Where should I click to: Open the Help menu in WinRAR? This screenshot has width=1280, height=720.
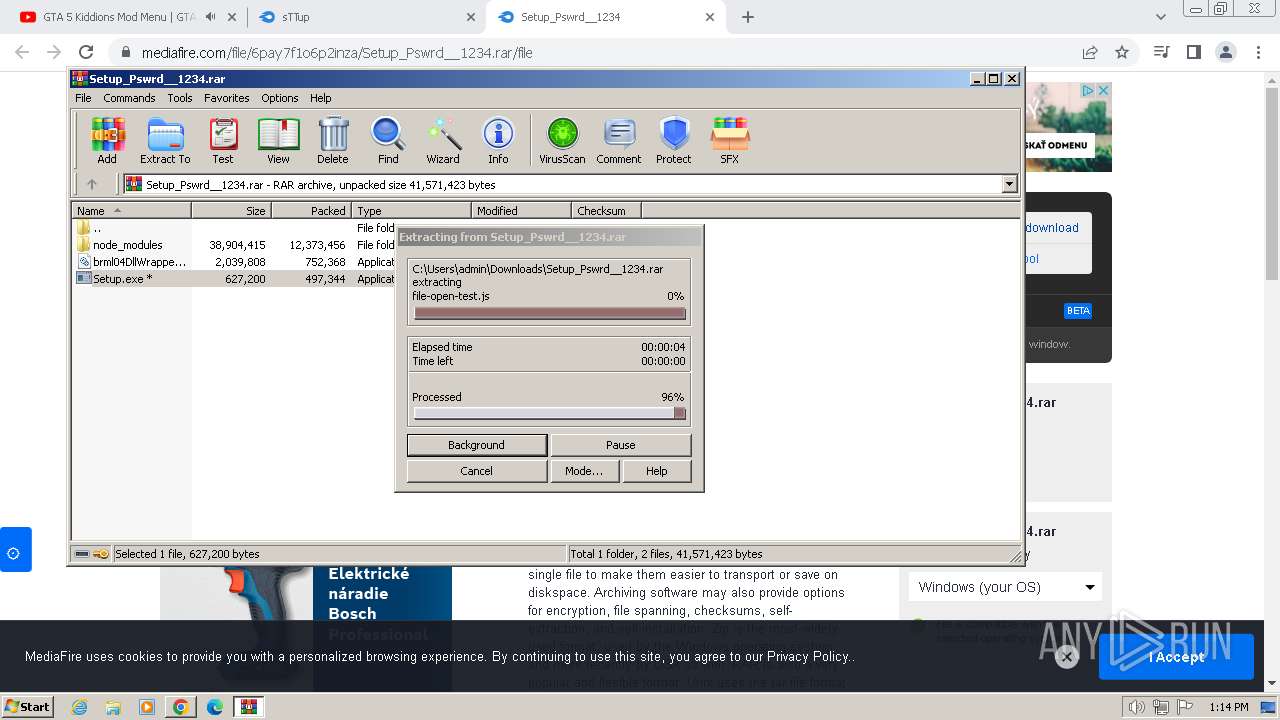320,98
